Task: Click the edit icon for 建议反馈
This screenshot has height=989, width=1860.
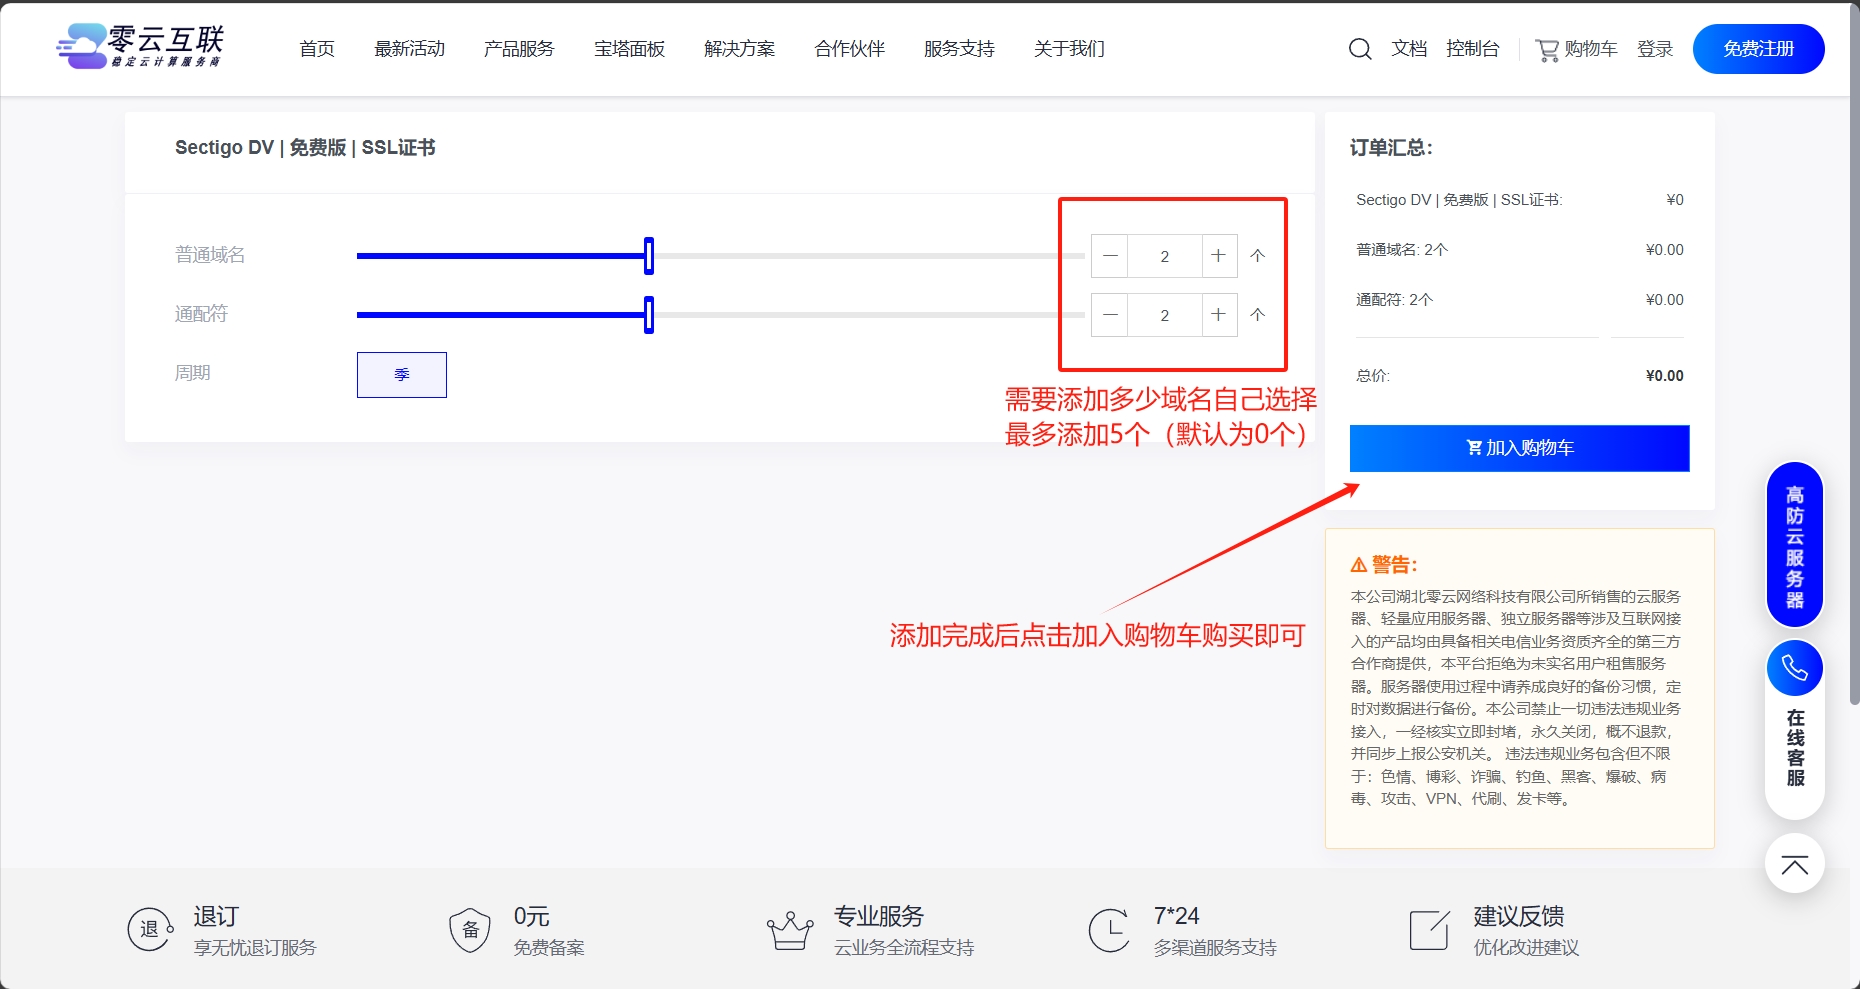Action: tap(1429, 930)
